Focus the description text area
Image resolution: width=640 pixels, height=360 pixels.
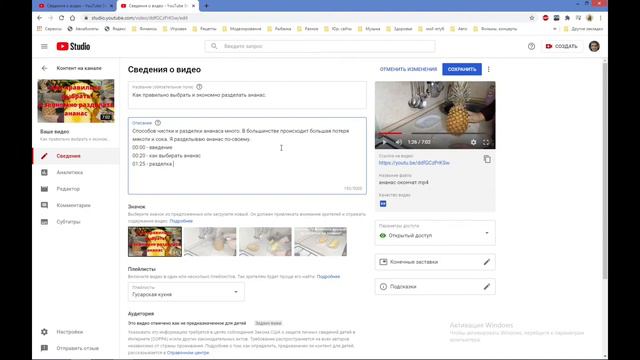coord(247,156)
